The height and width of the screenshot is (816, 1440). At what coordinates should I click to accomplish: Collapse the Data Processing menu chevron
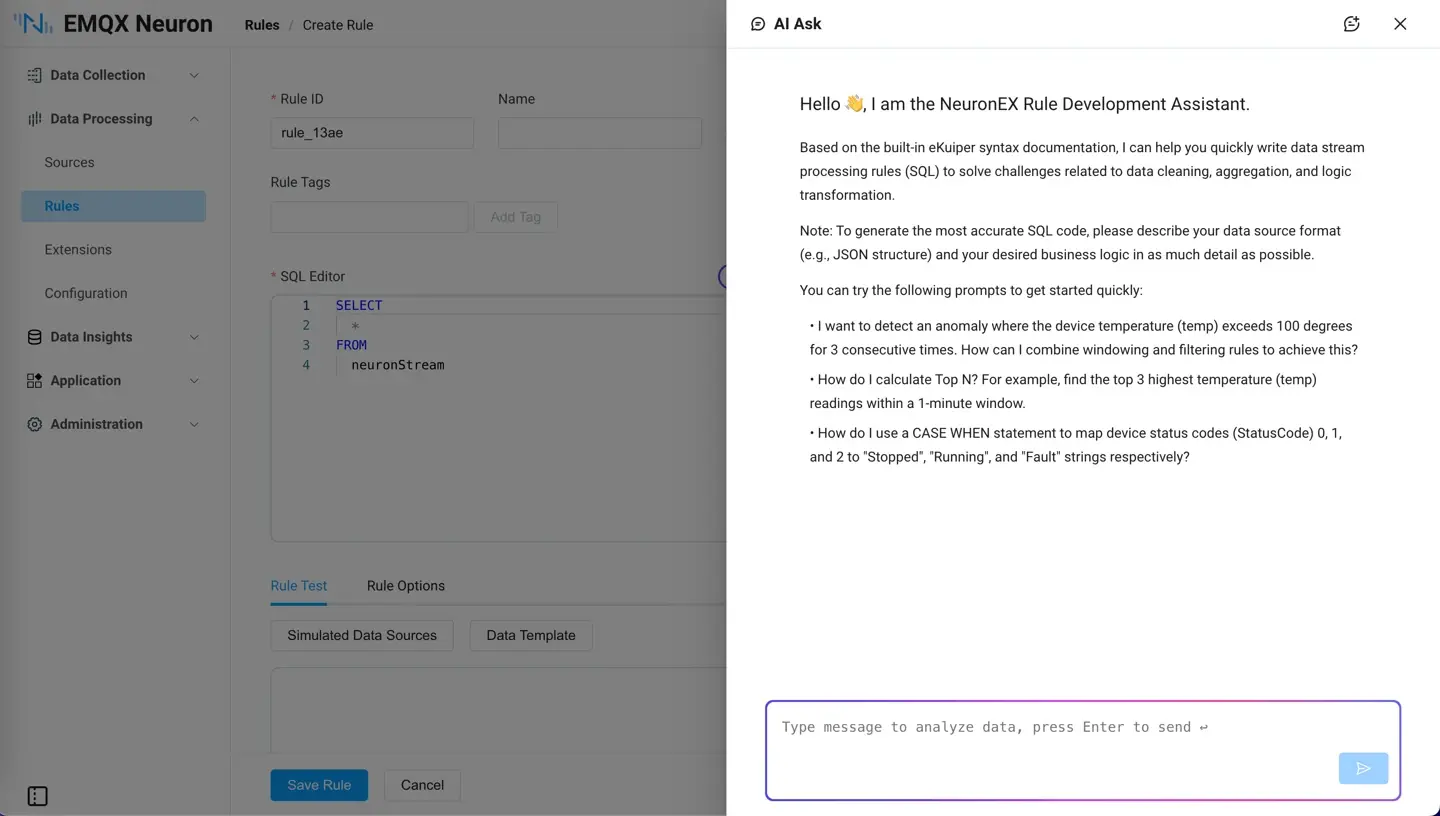(x=194, y=119)
